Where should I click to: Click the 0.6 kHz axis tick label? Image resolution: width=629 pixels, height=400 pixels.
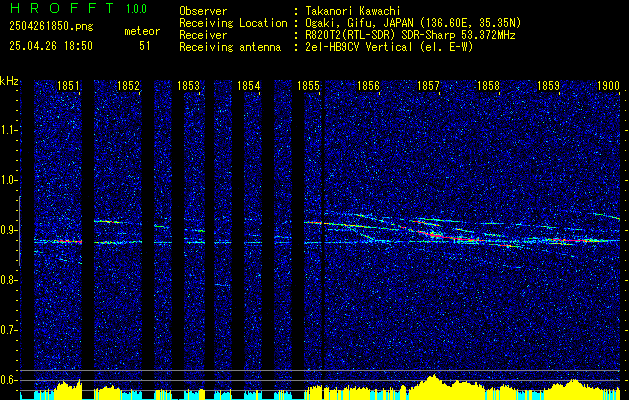tap(7, 380)
